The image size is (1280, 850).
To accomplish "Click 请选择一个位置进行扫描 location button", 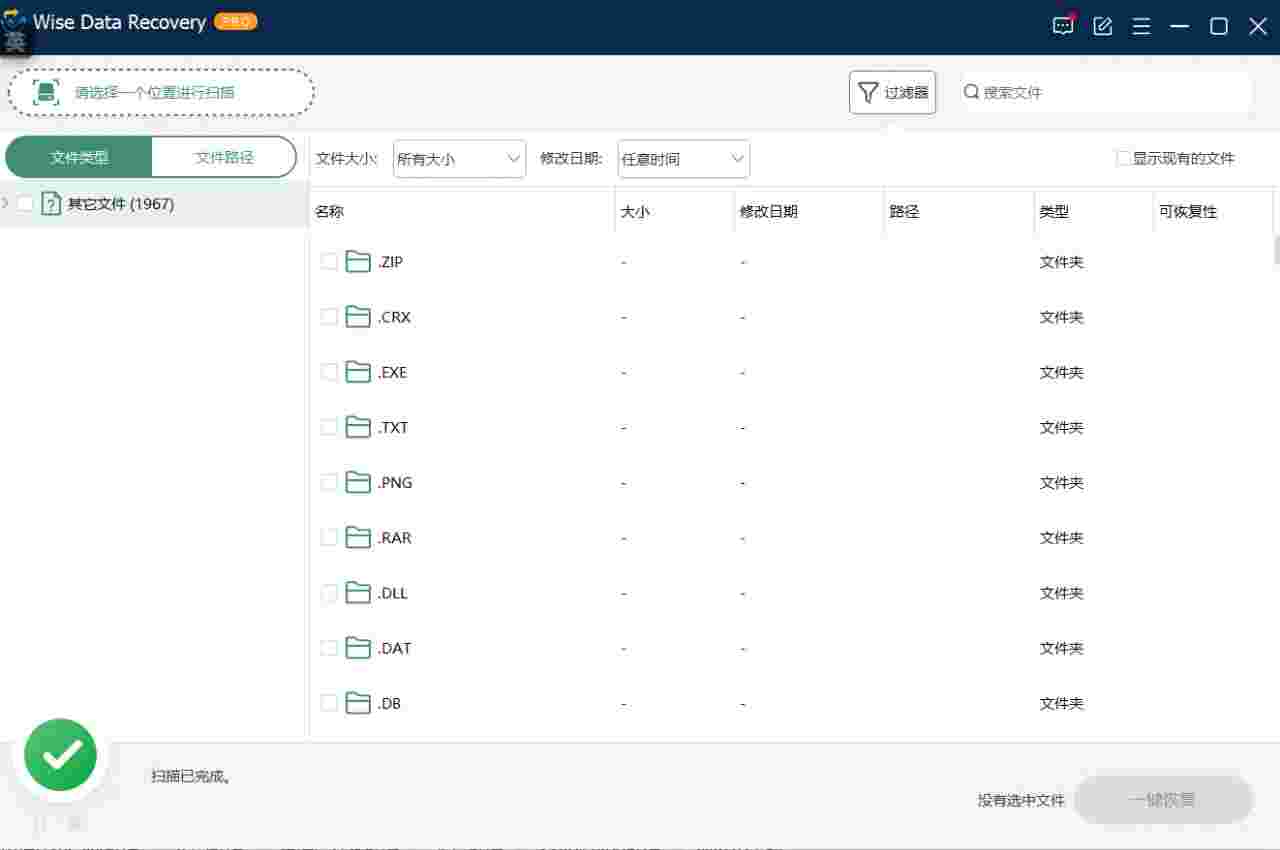I will tap(161, 93).
